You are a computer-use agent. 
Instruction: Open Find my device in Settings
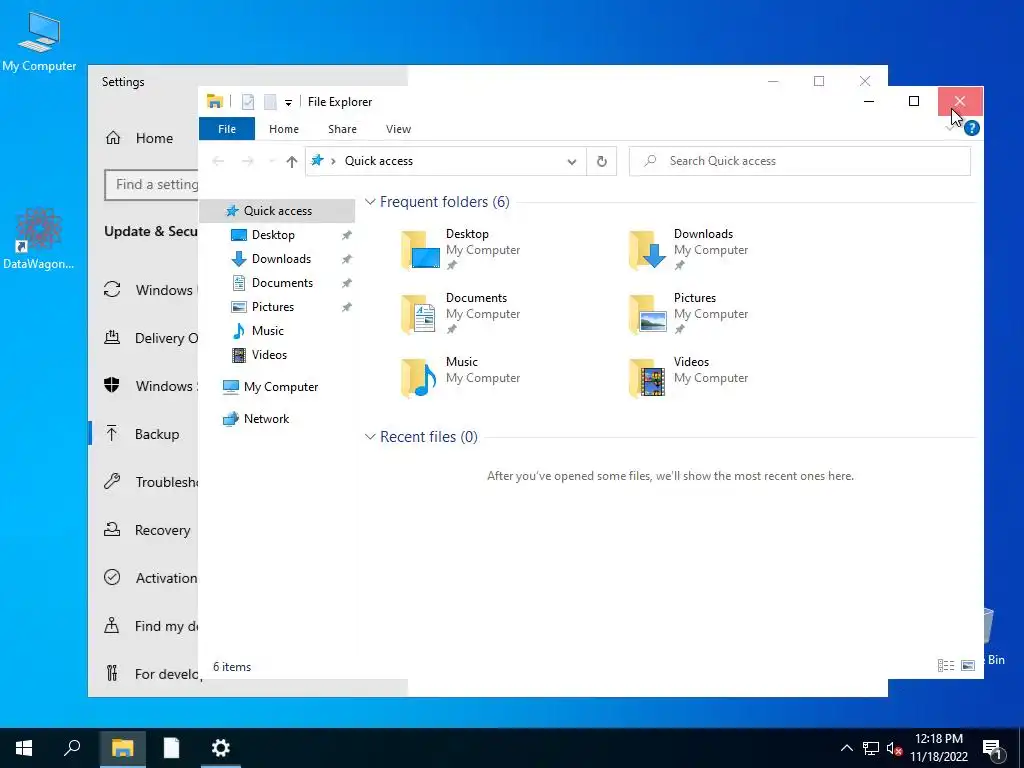(149, 626)
